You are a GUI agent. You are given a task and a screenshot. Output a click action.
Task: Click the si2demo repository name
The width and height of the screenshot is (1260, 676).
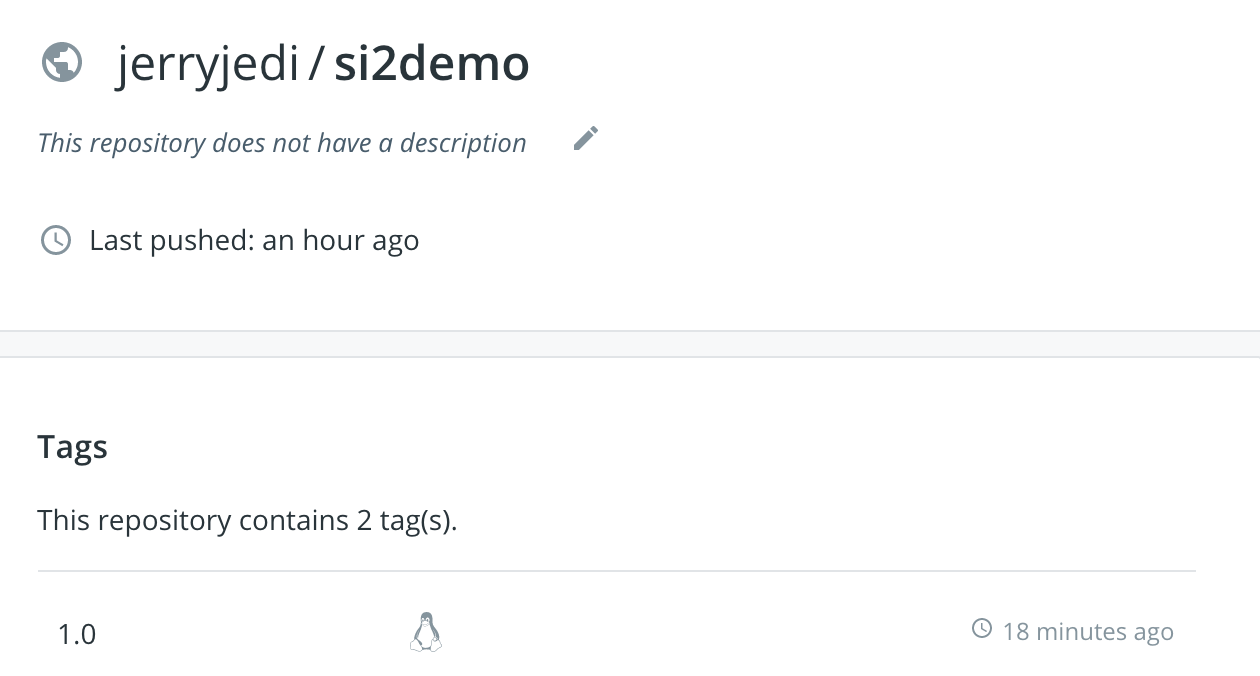coord(432,63)
